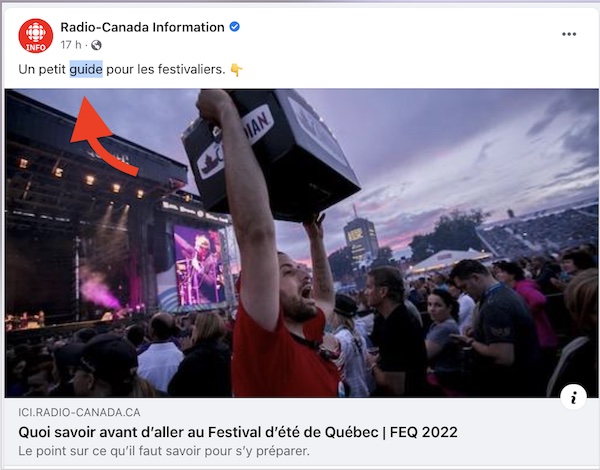Click the white tent behind the crowd
The height and width of the screenshot is (470, 600).
[448, 260]
